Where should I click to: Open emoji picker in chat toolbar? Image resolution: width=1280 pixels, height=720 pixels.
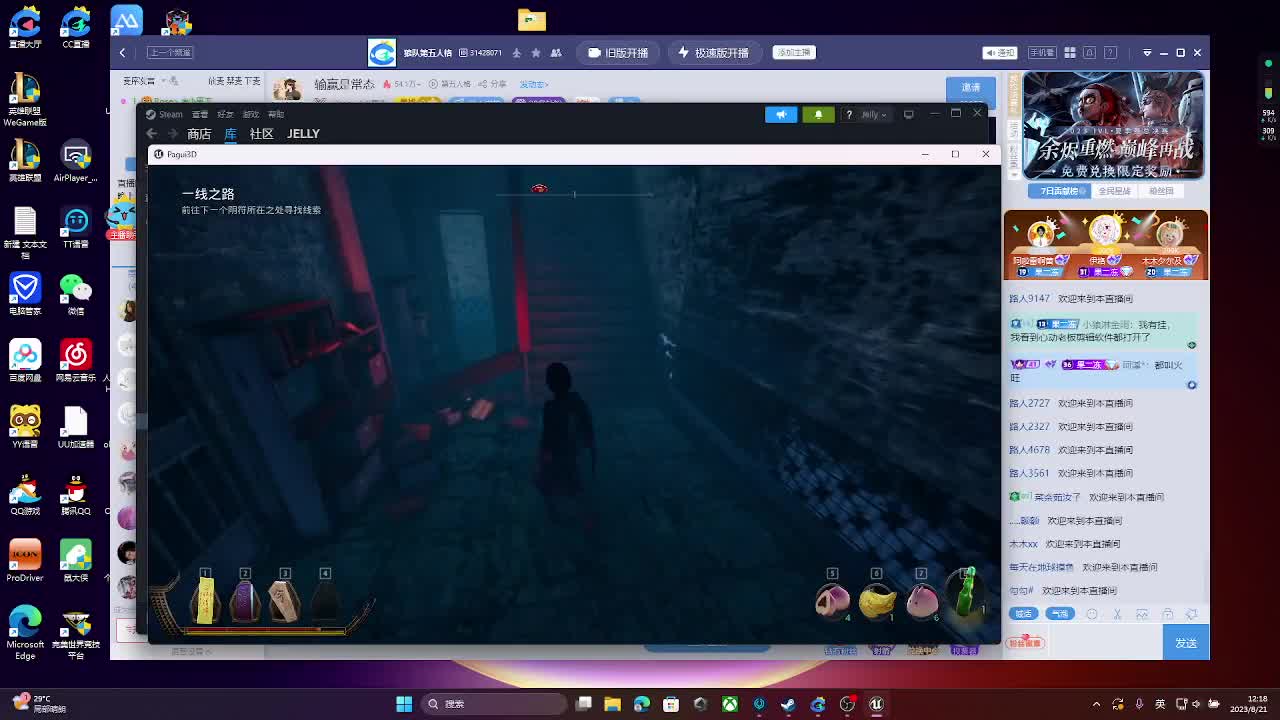(1092, 614)
